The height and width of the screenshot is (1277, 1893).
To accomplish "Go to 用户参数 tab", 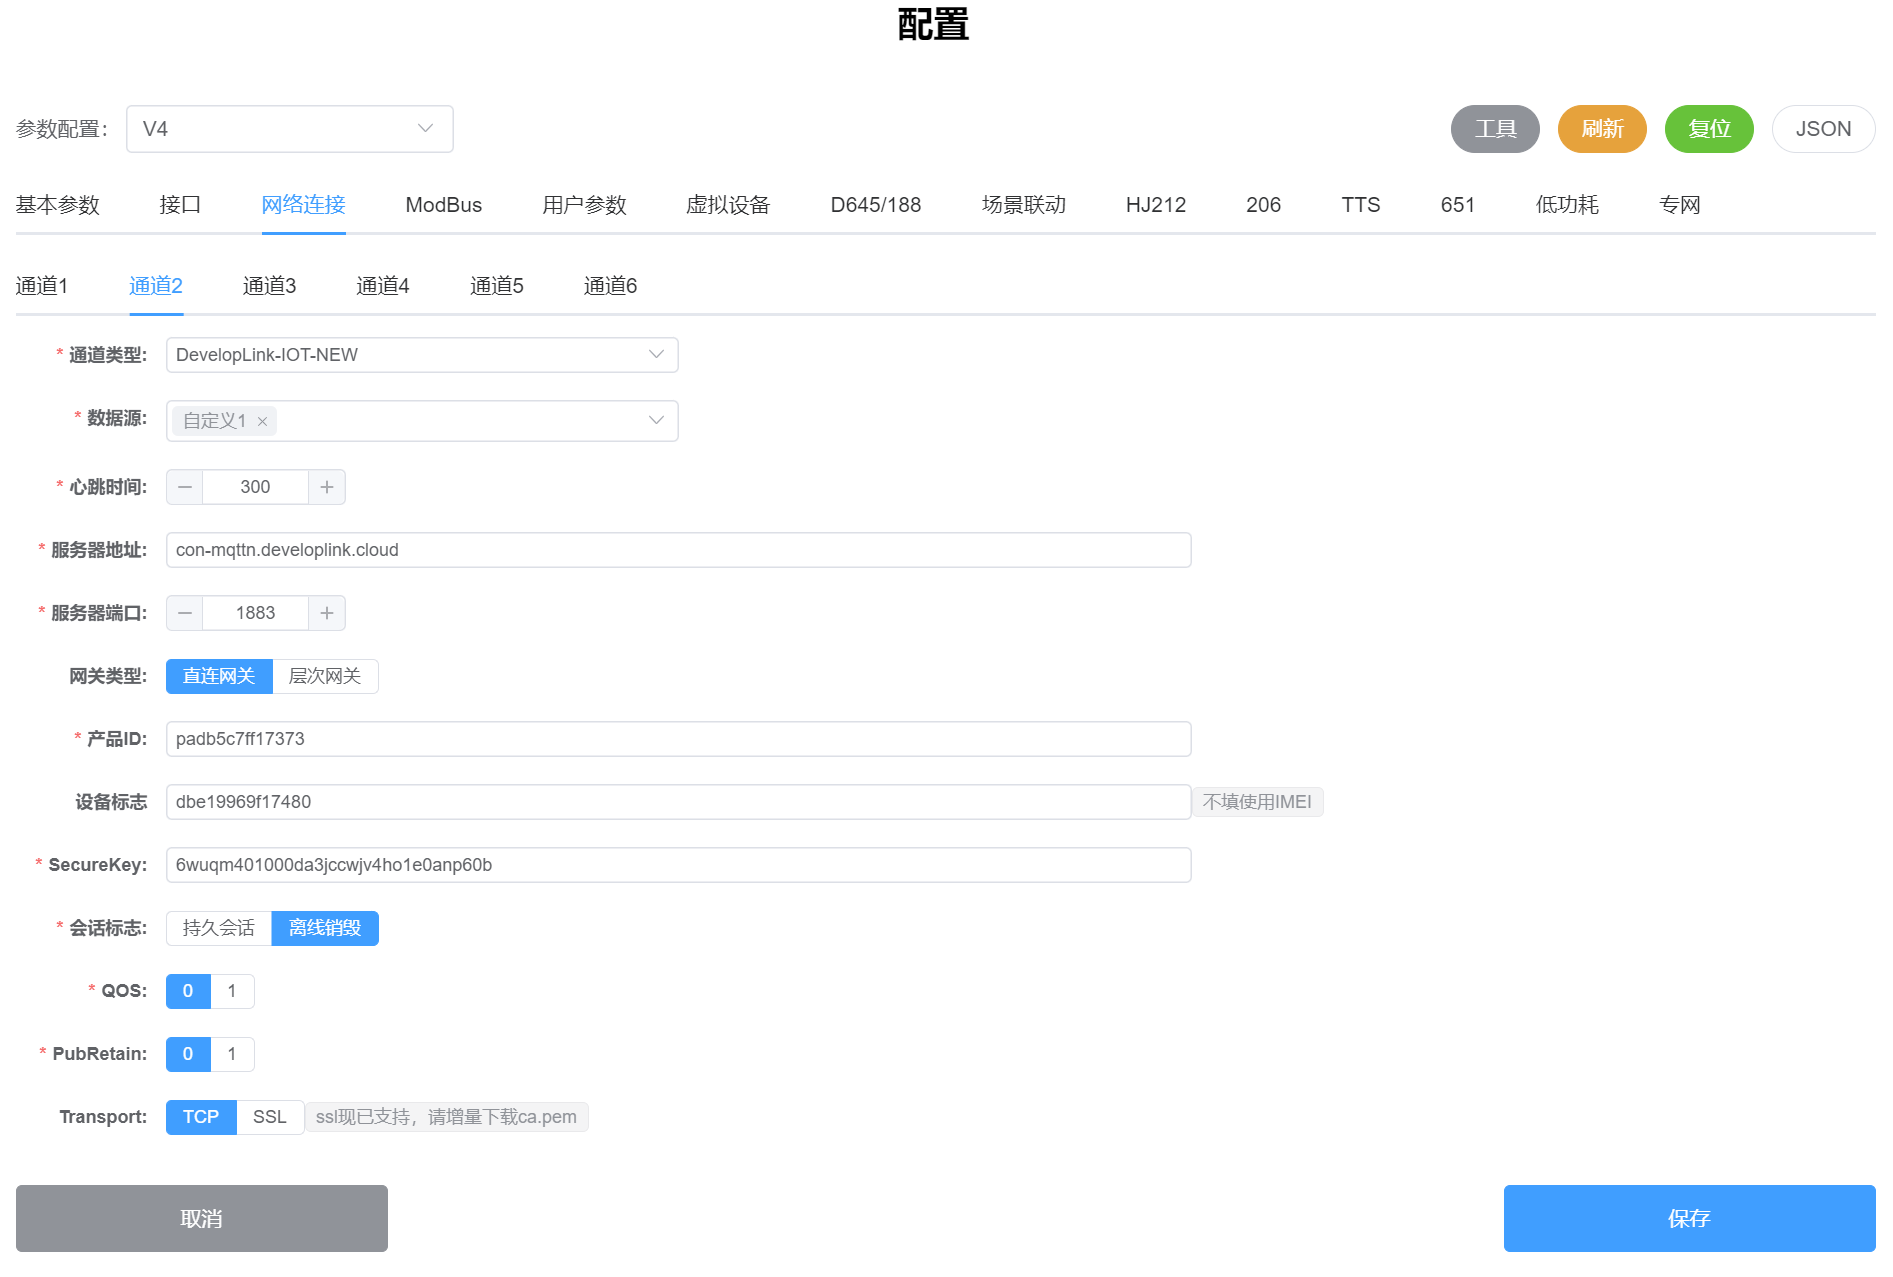I will [584, 205].
